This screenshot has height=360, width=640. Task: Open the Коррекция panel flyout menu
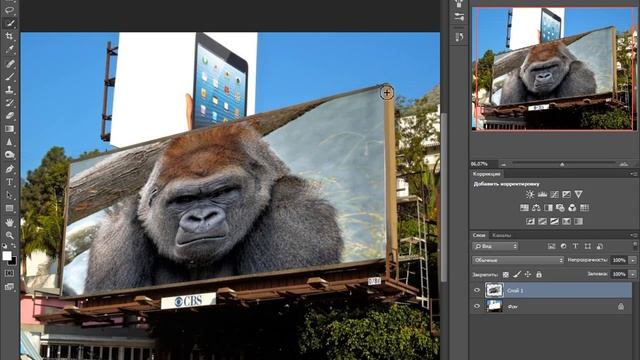[634, 174]
